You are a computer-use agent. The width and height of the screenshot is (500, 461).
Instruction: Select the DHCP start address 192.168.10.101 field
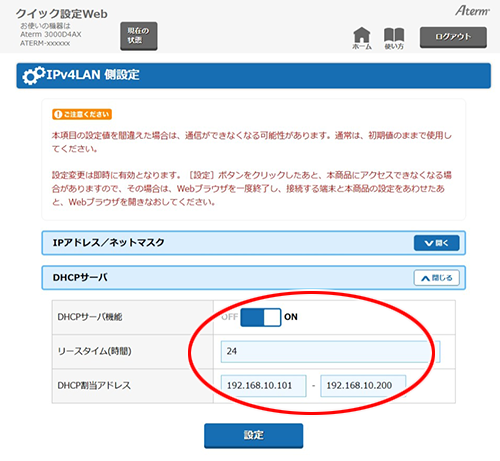click(263, 386)
